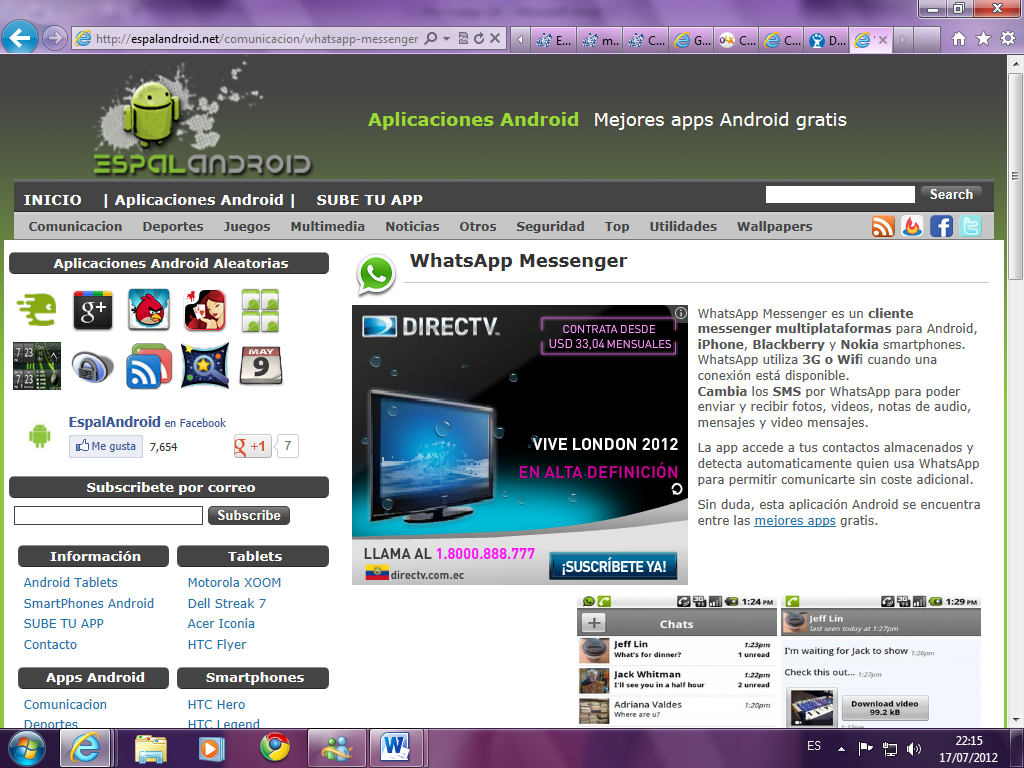Open the Facebook icon in navigation bar
Image resolution: width=1024 pixels, height=768 pixels.
[941, 226]
